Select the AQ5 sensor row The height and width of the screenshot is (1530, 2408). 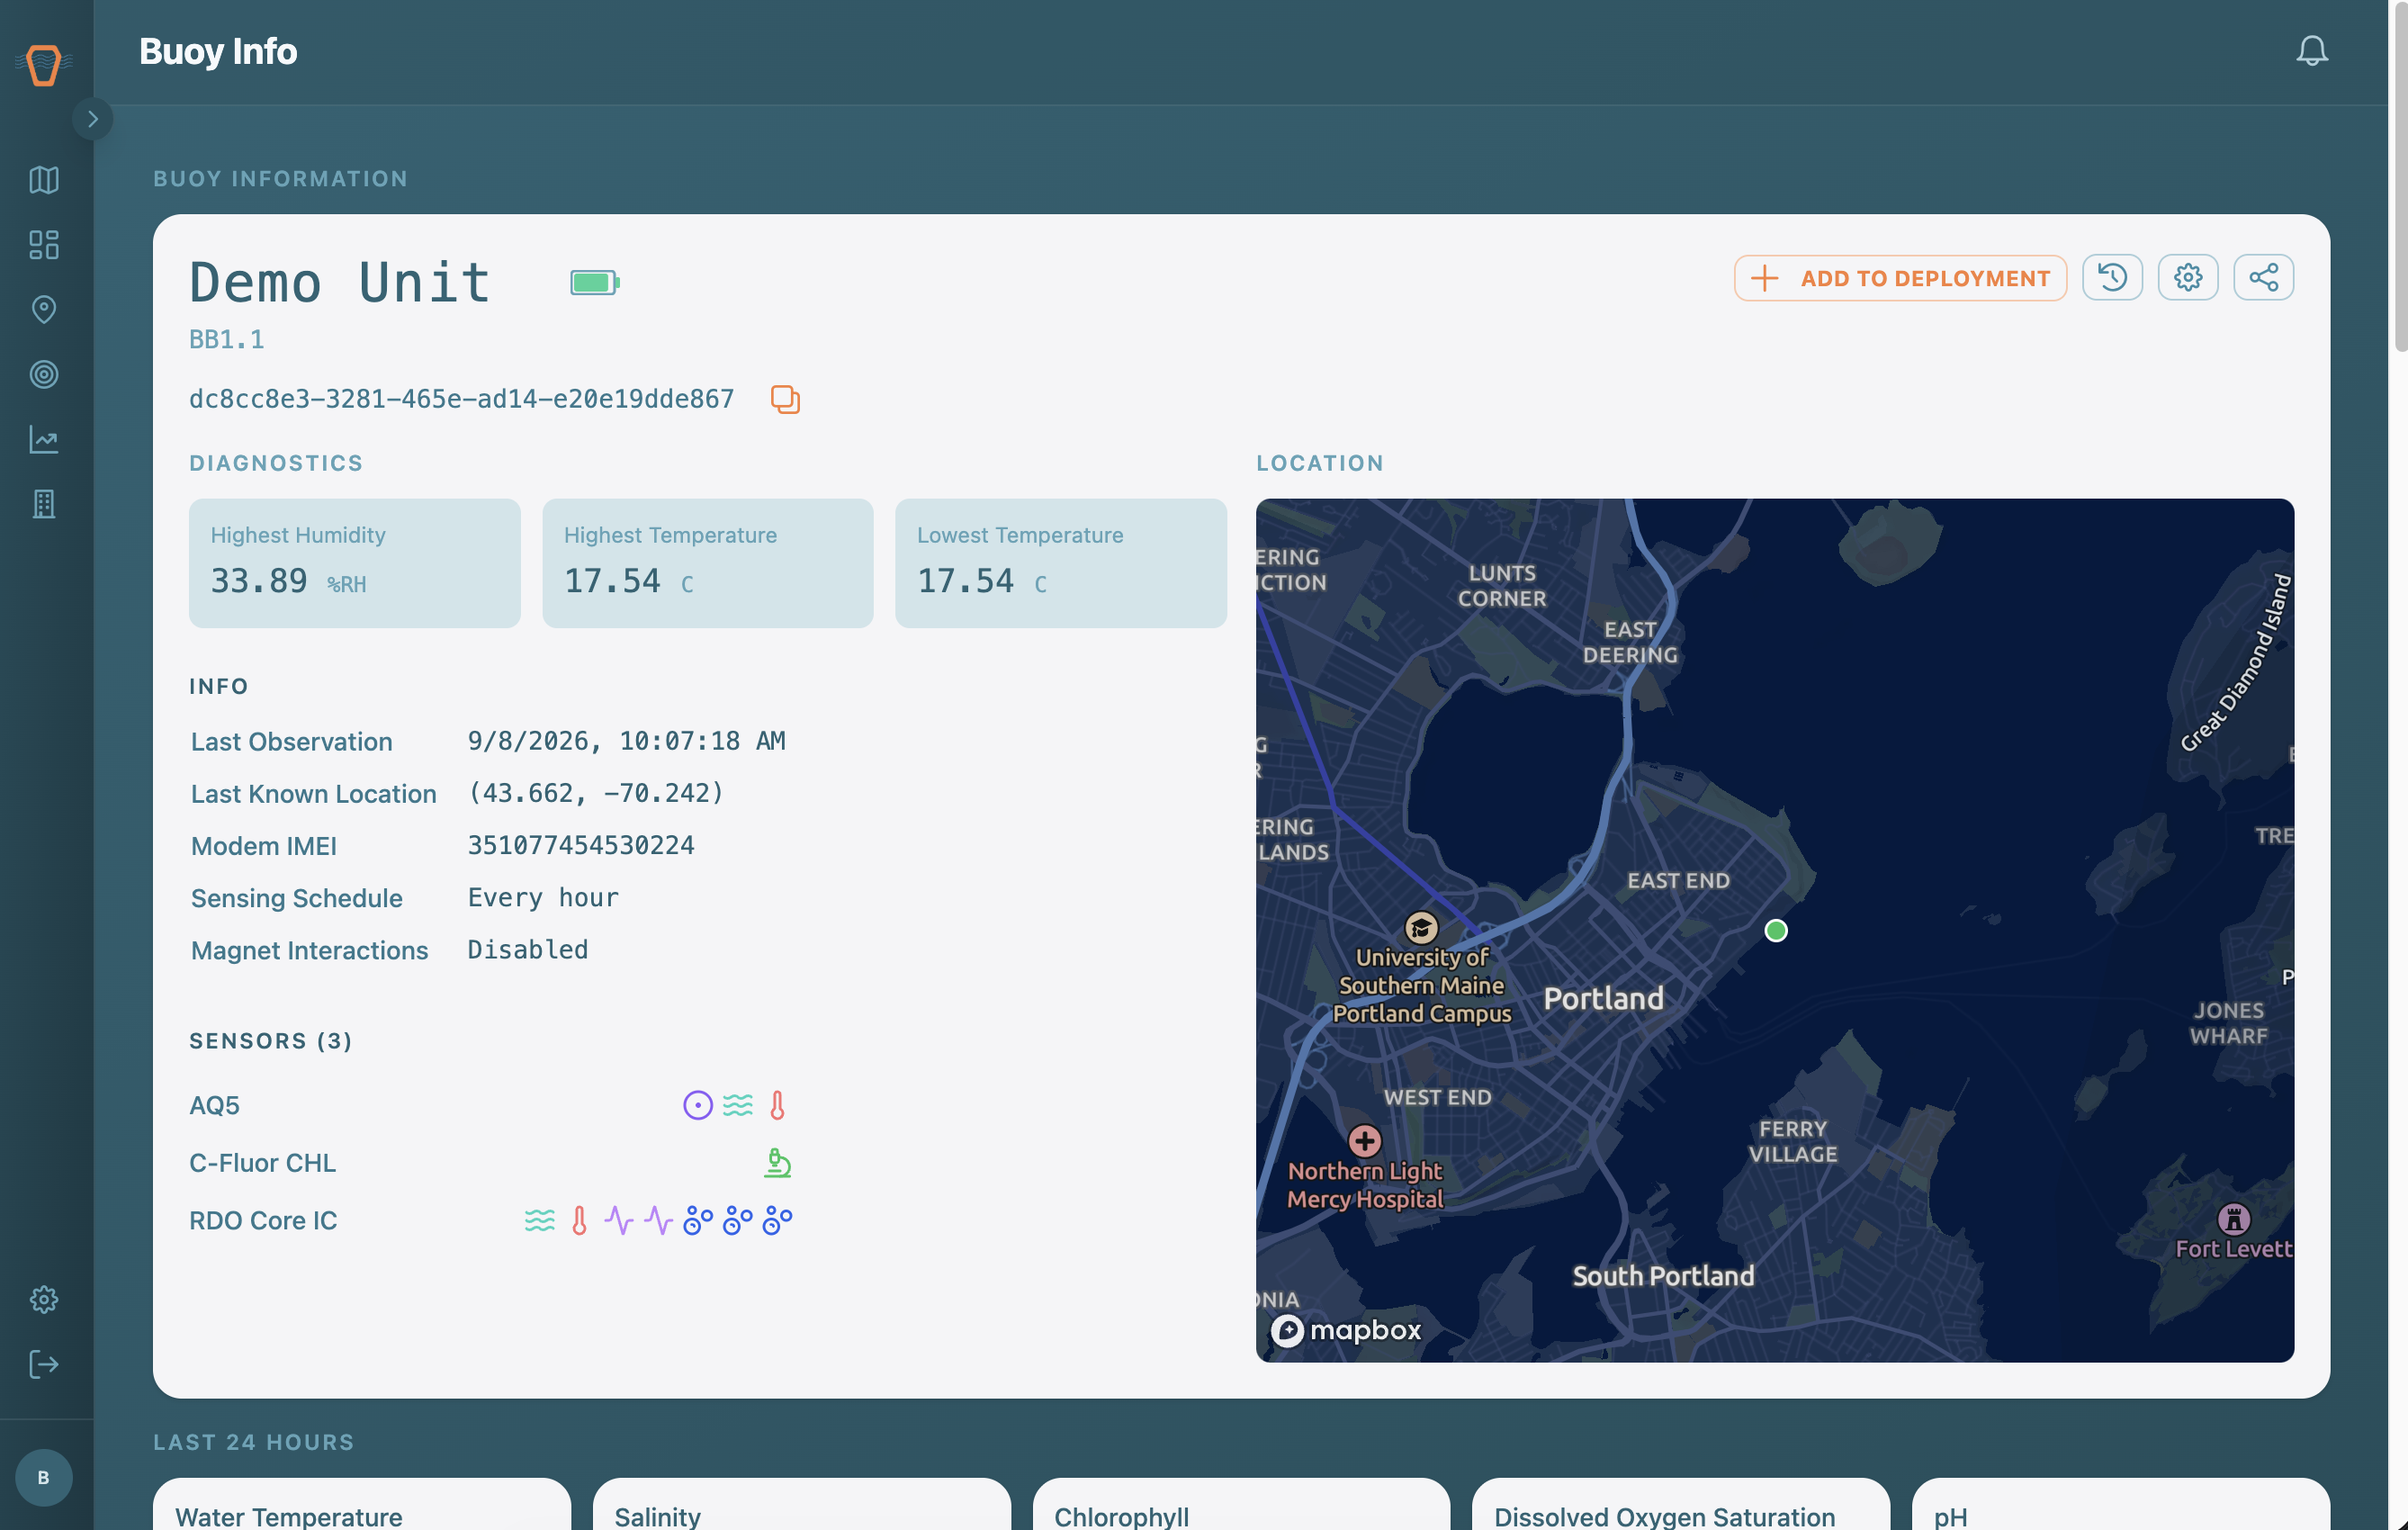pyautogui.click(x=491, y=1105)
